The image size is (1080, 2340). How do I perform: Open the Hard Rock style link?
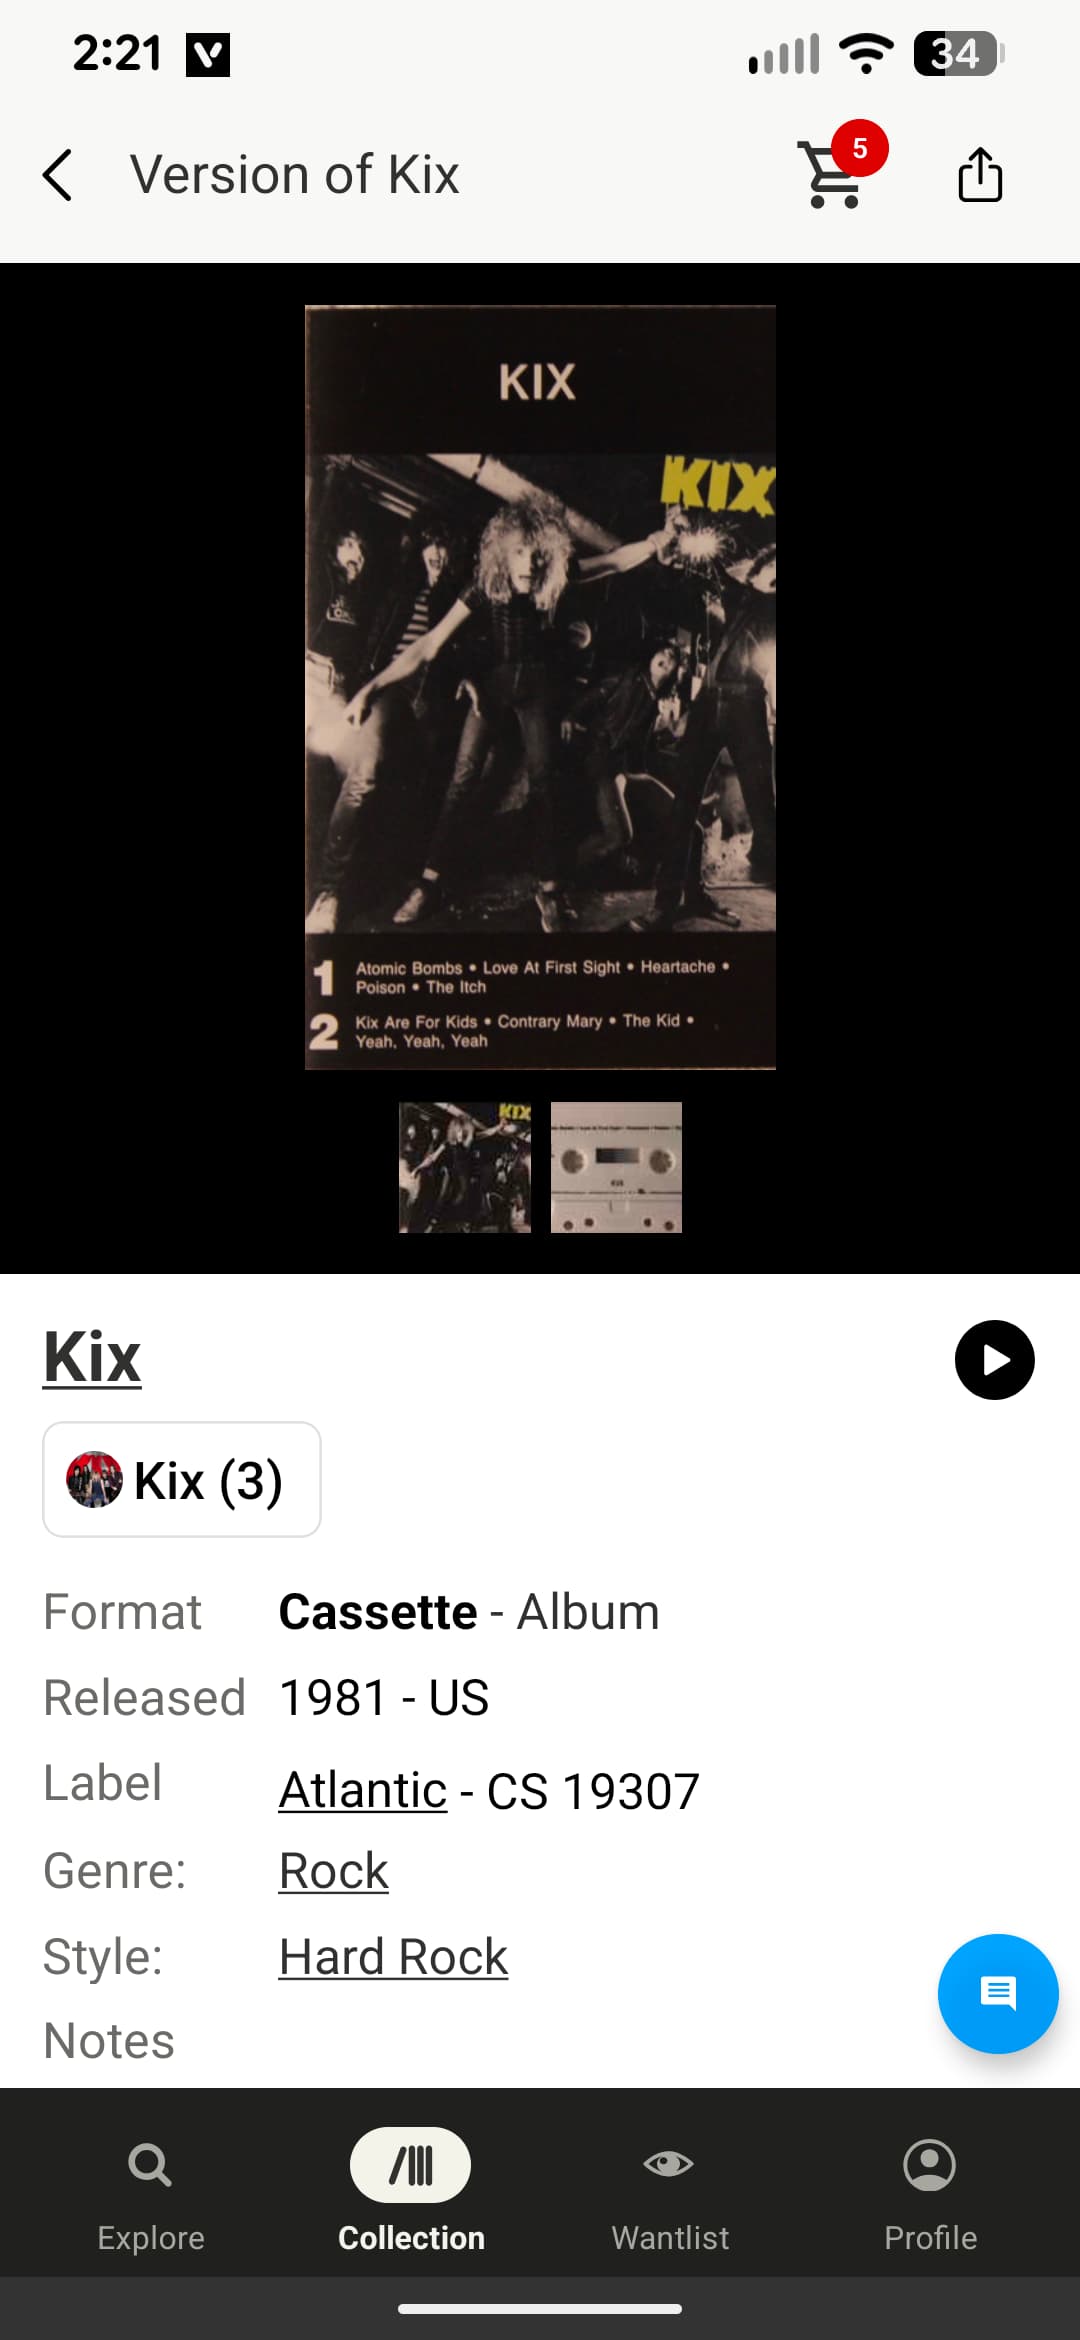pos(393,1957)
